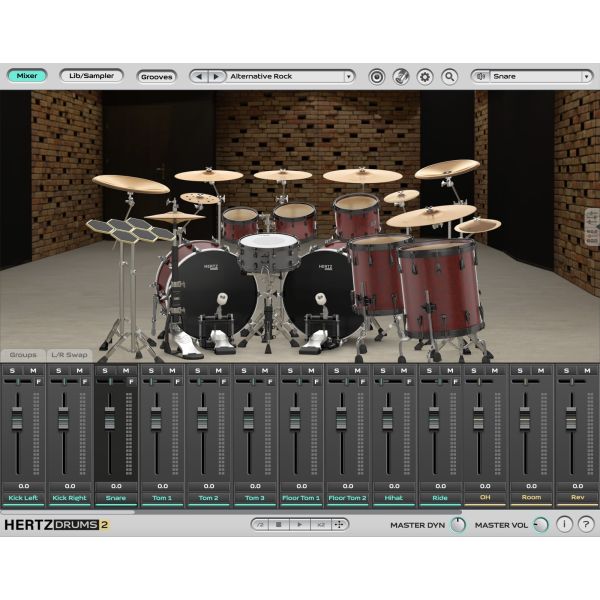The width and height of the screenshot is (600, 600).
Task: Open the Alternative Rock preset dropdown
Action: click(349, 77)
